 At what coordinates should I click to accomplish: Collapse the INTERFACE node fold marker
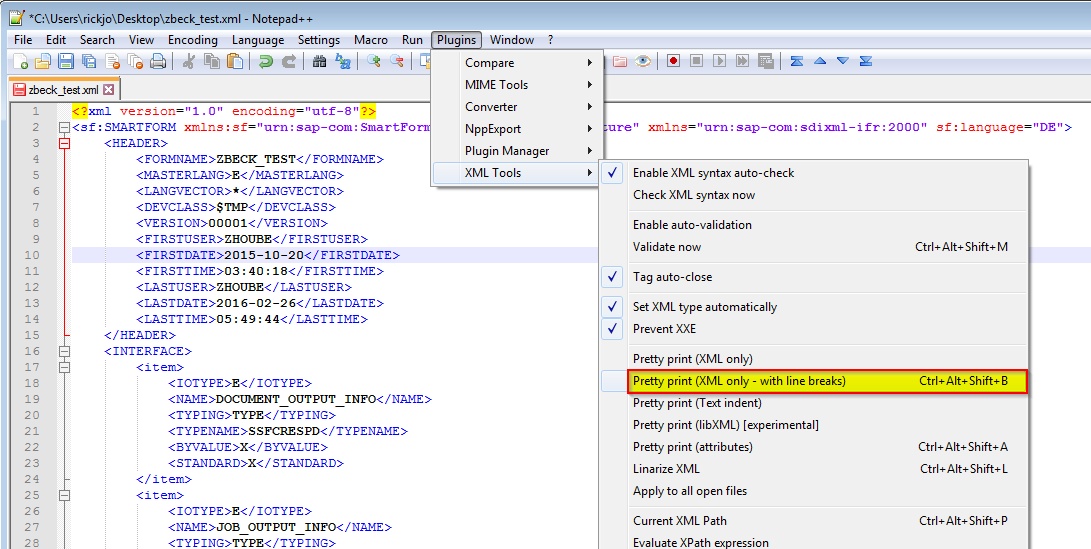pos(65,351)
